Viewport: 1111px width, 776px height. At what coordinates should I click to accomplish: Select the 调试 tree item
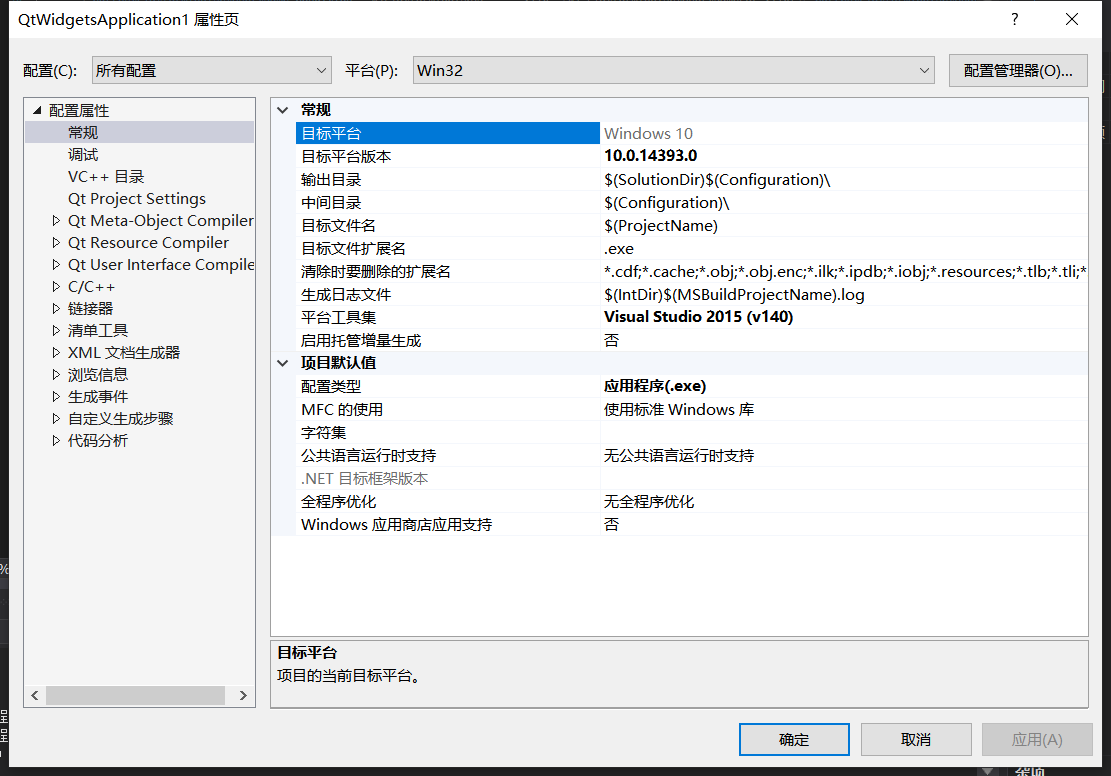tap(83, 153)
